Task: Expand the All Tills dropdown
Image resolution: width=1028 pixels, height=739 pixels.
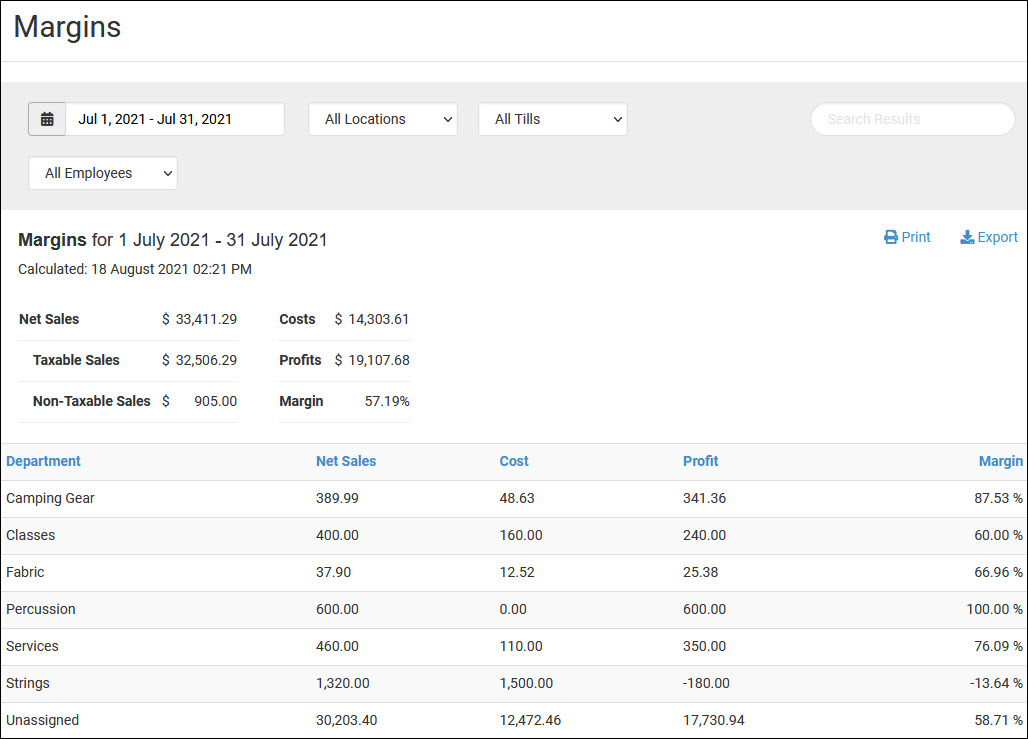Action: (x=553, y=119)
